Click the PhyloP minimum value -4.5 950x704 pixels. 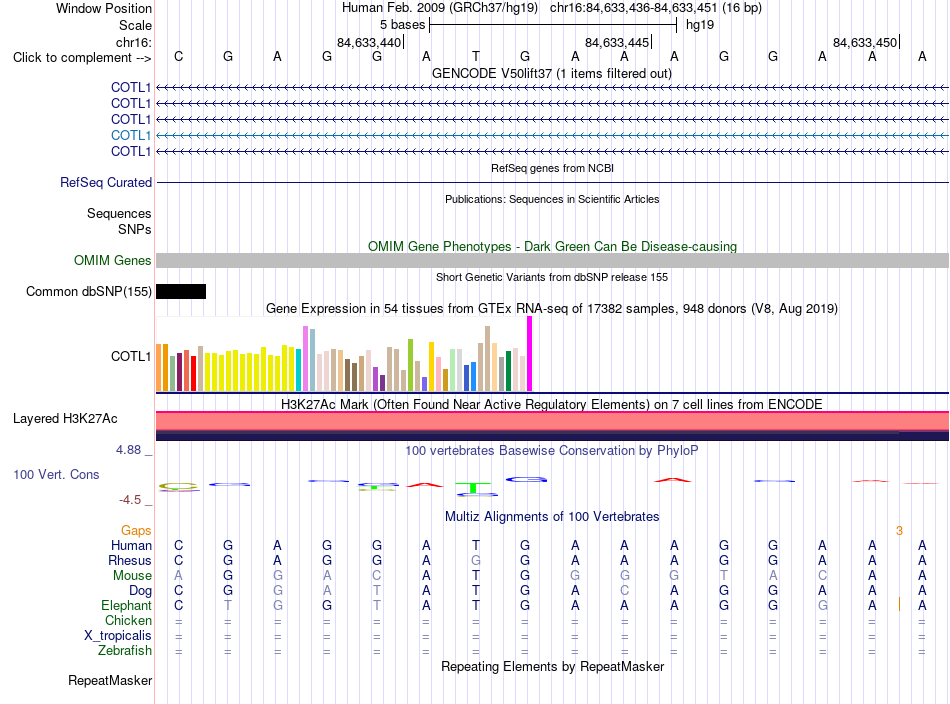pyautogui.click(x=130, y=500)
